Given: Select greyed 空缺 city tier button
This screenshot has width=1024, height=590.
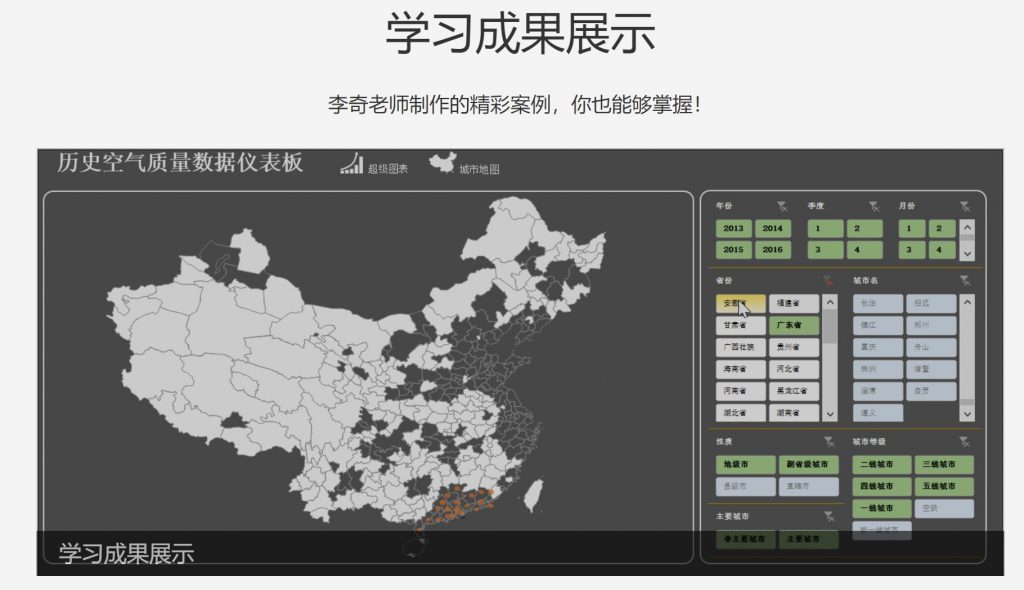Looking at the screenshot, I should coord(944,508).
